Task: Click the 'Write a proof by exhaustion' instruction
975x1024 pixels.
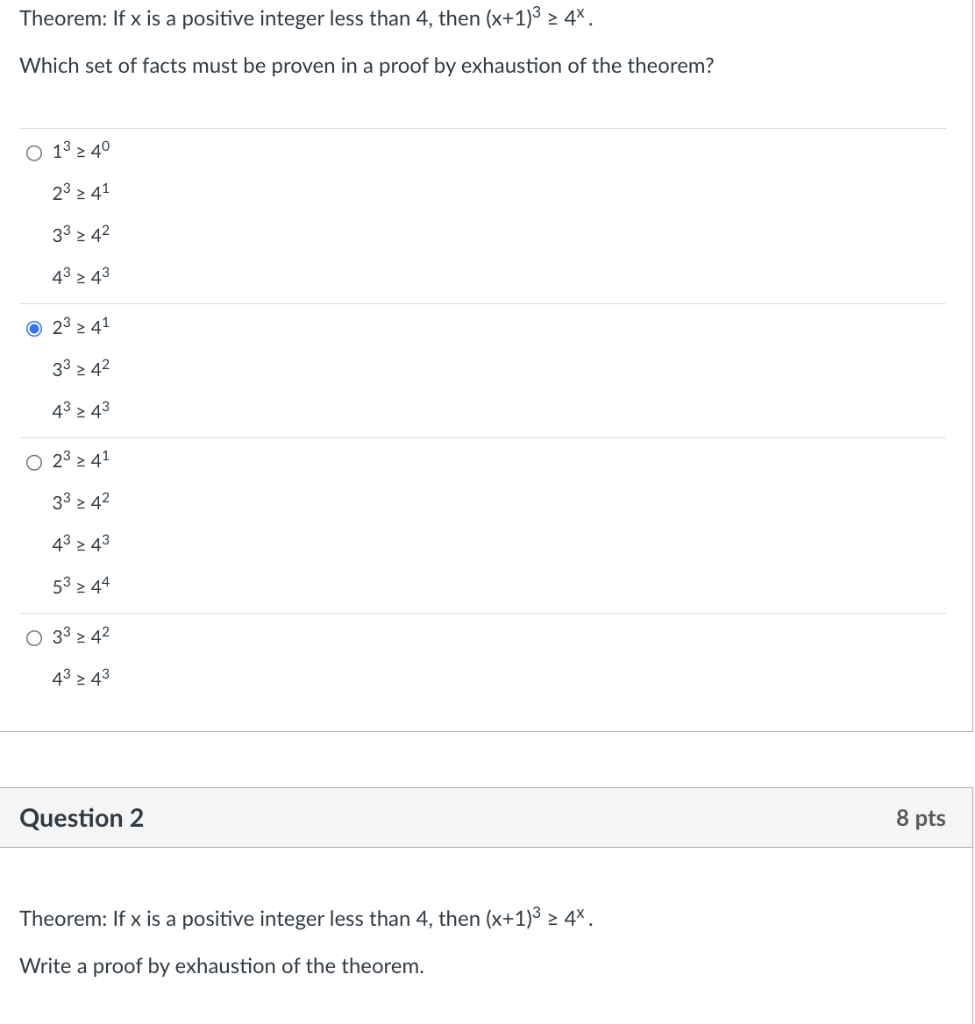Action: coord(221,966)
